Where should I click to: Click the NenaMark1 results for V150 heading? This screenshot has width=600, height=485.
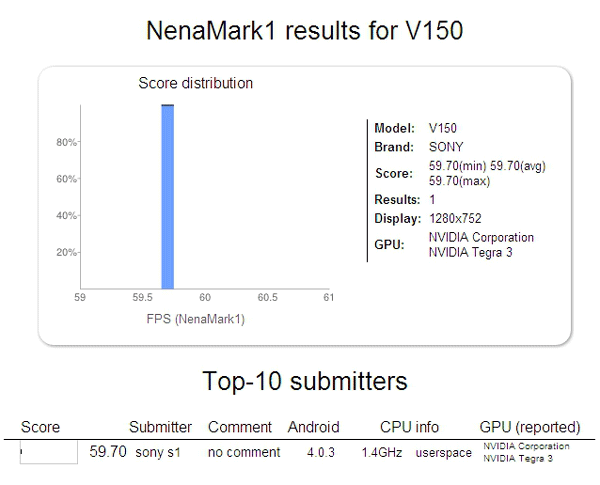click(305, 30)
